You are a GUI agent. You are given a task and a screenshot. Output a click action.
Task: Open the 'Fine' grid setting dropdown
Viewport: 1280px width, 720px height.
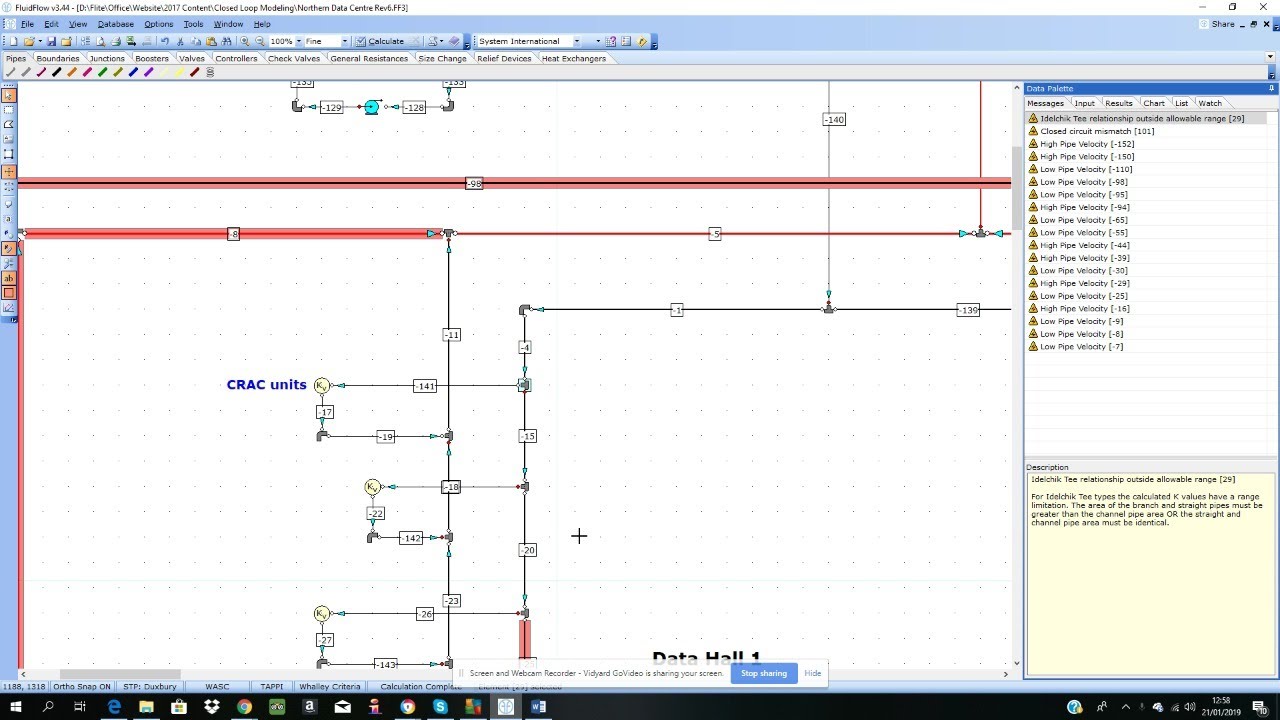[x=345, y=41]
